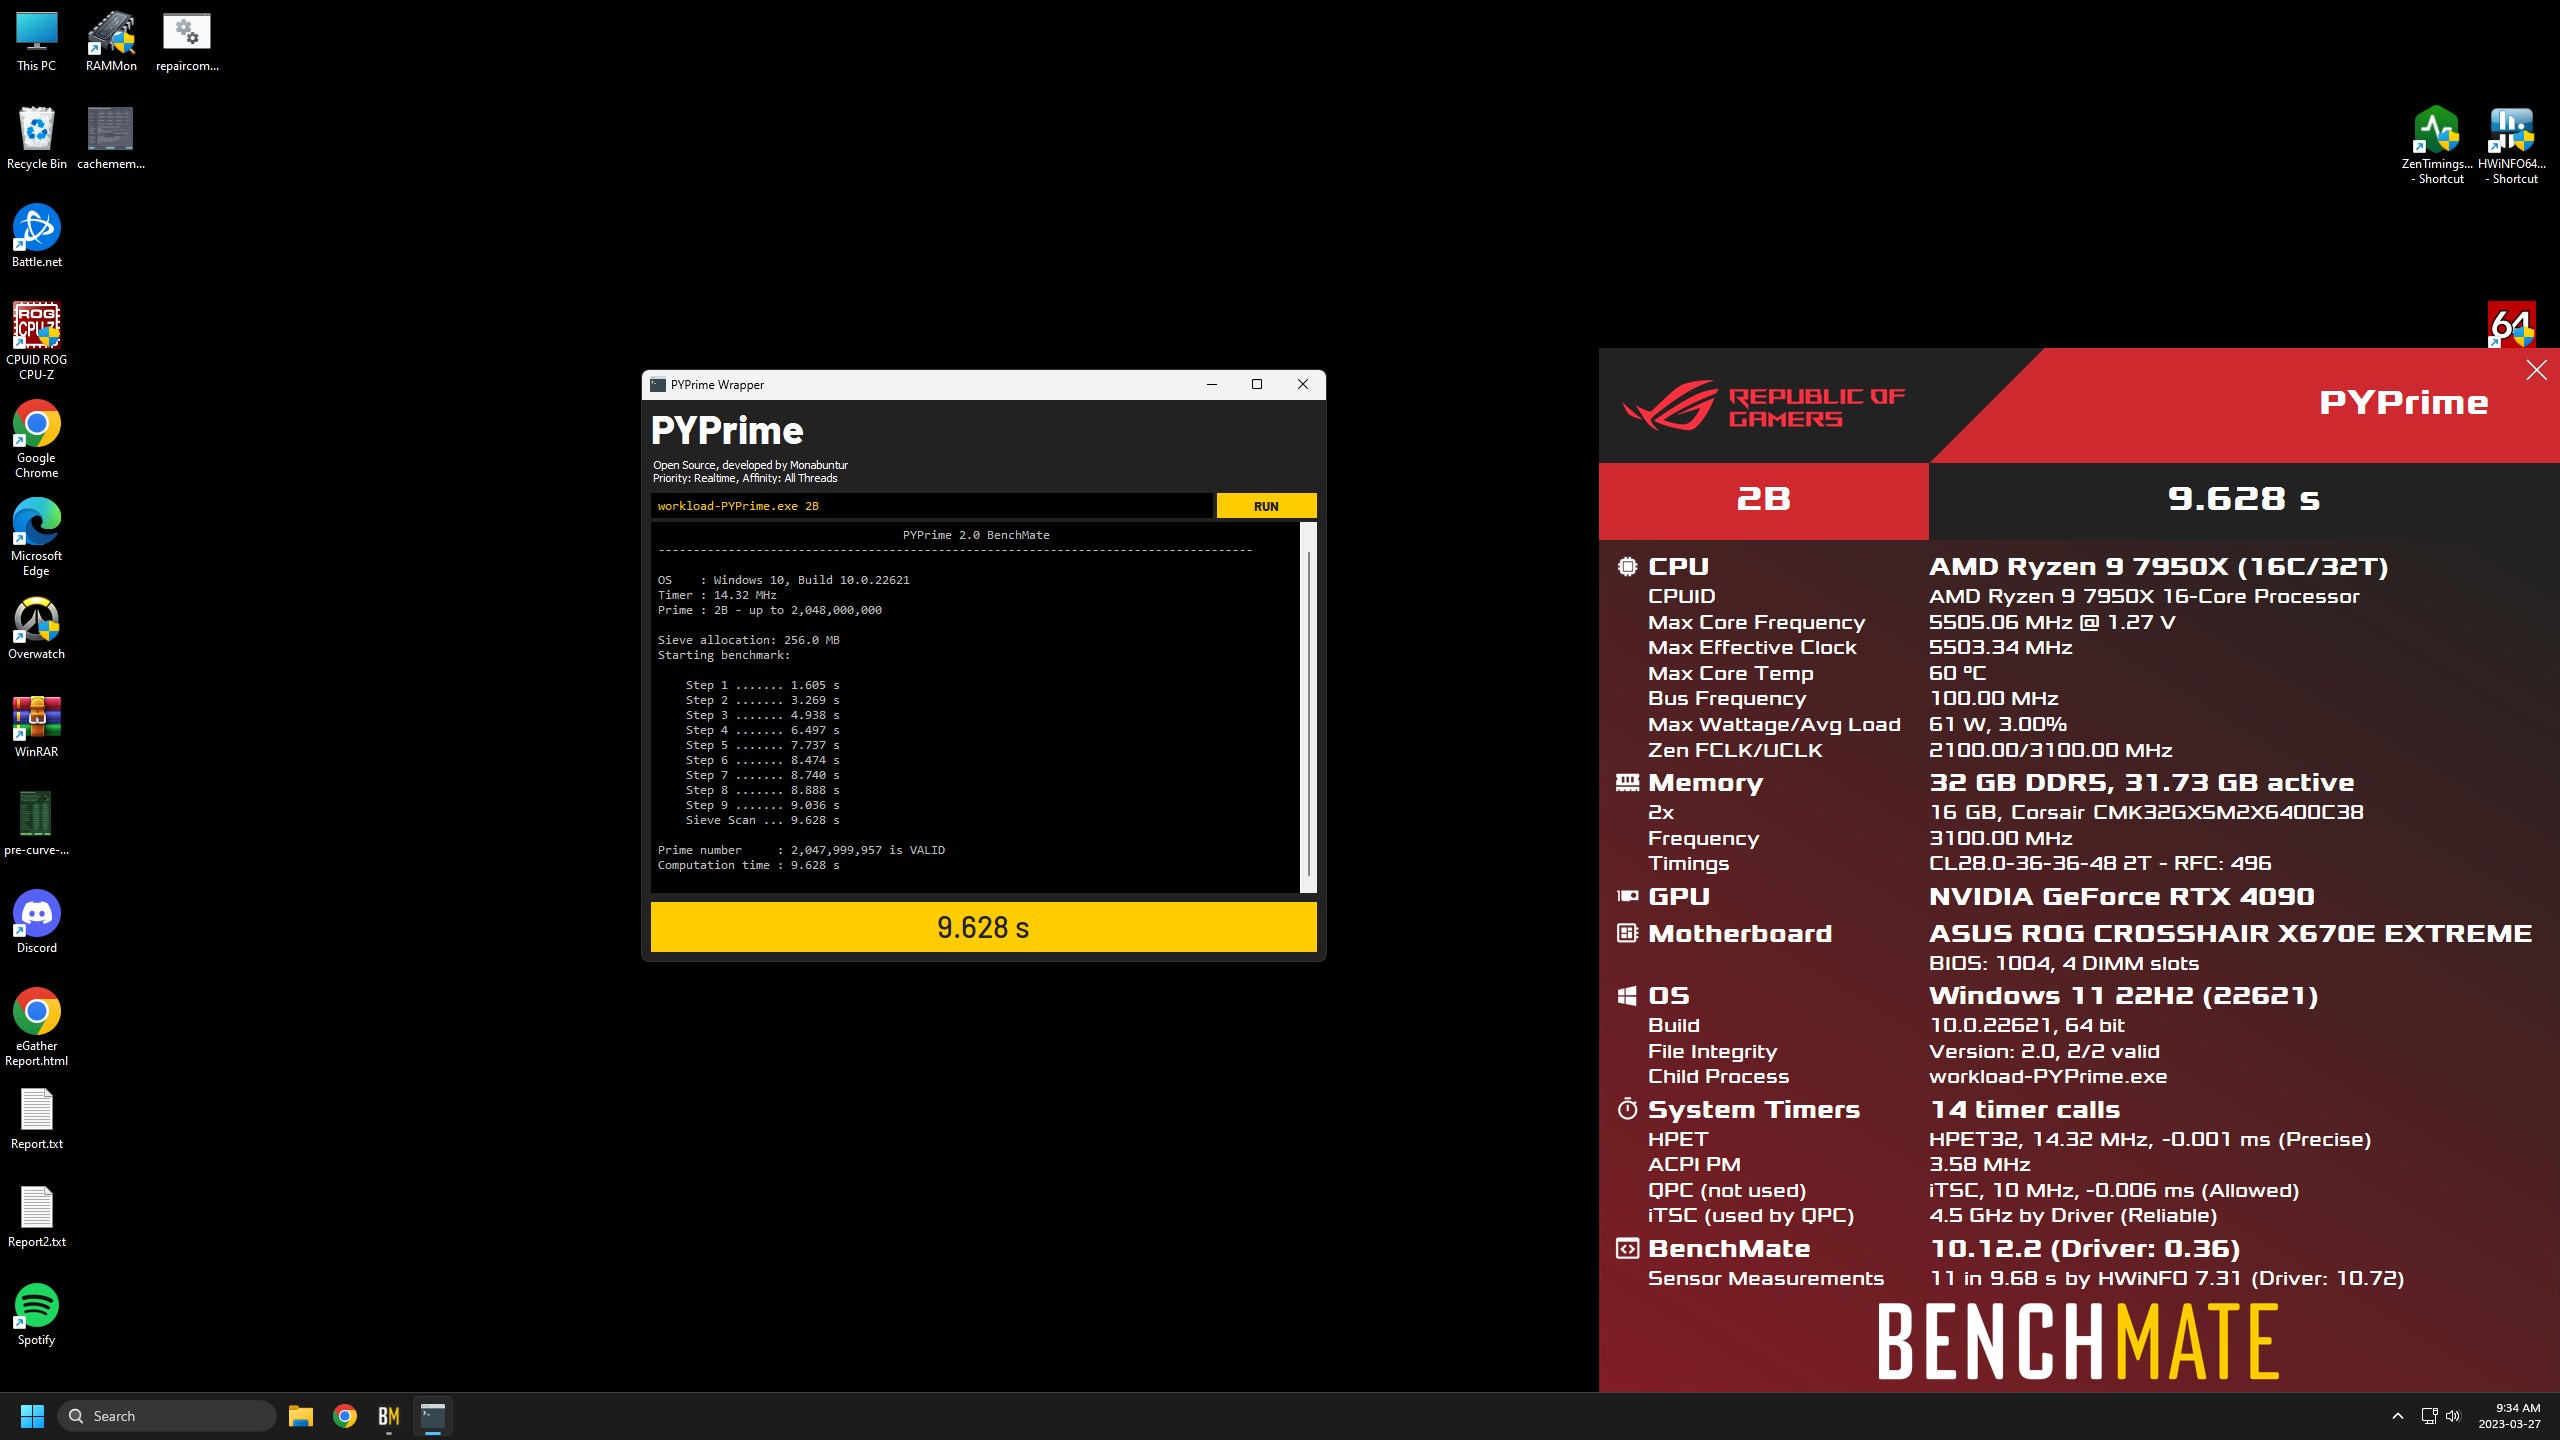Maximize the PYPrime Wrapper window
2560x1440 pixels.
tap(1257, 385)
